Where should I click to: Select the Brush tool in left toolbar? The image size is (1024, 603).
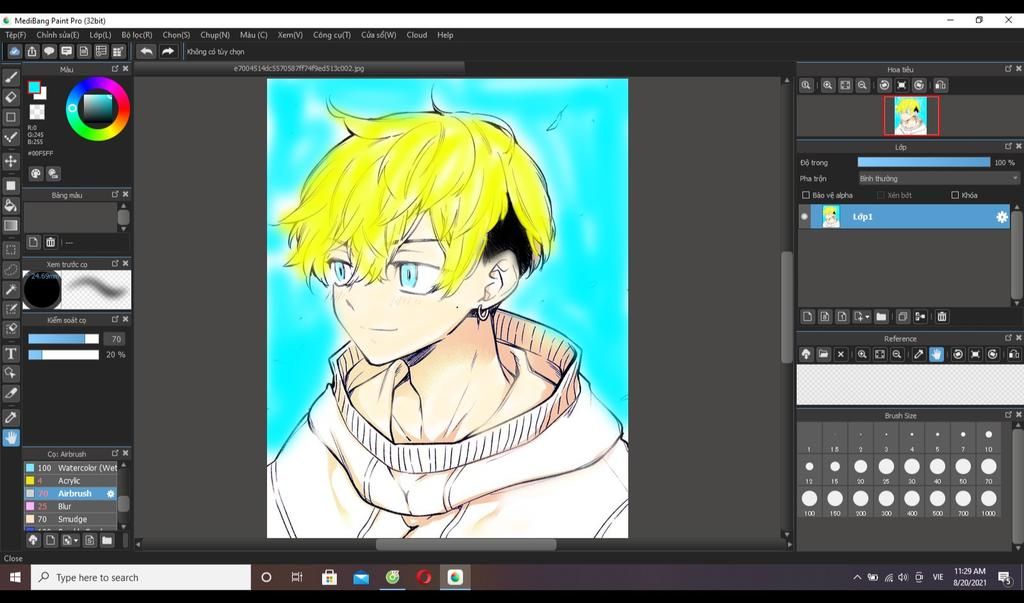click(x=11, y=78)
